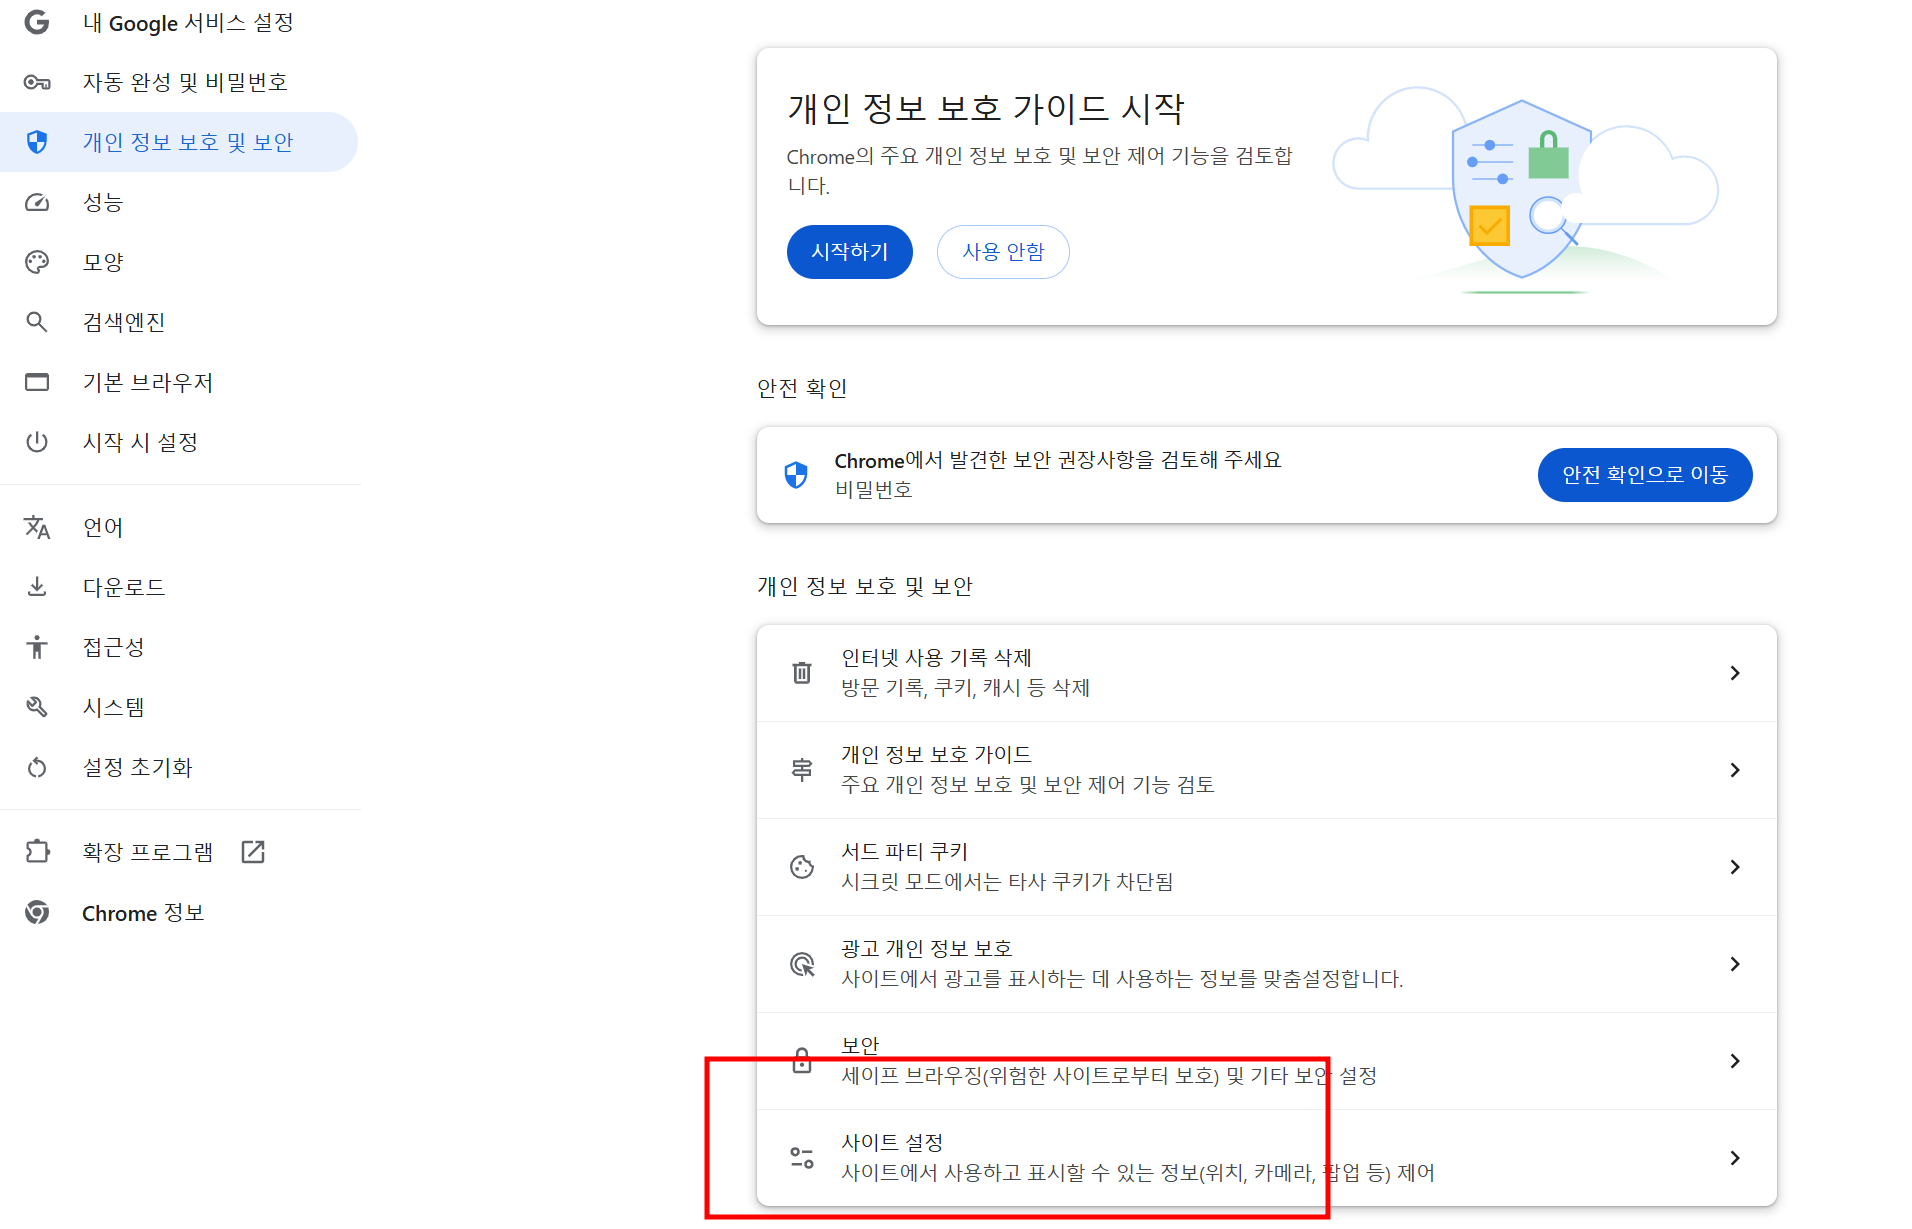
Task: Click the 방문 기록, 쿠키, 캐시 등 삭제 description
Action: point(965,688)
